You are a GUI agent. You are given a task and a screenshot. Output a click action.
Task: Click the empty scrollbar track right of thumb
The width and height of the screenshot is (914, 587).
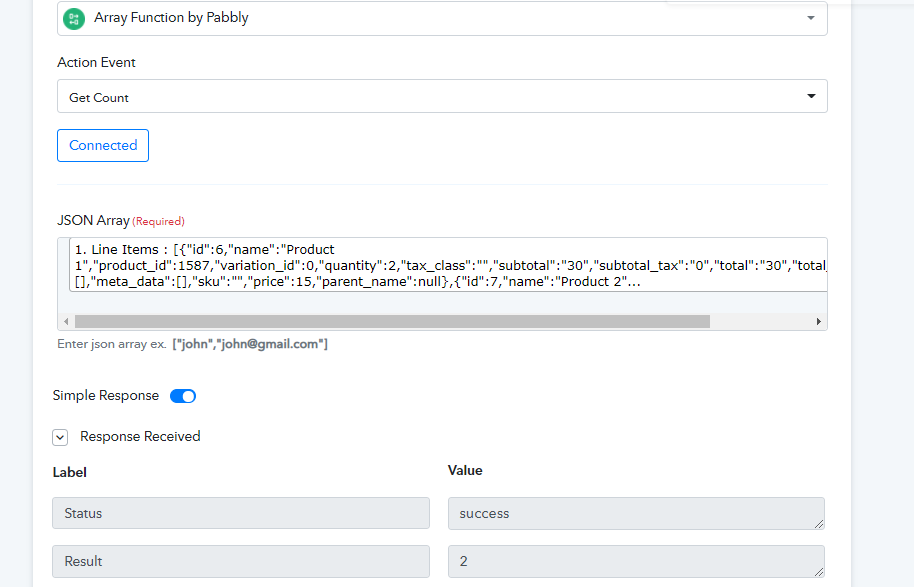click(760, 322)
